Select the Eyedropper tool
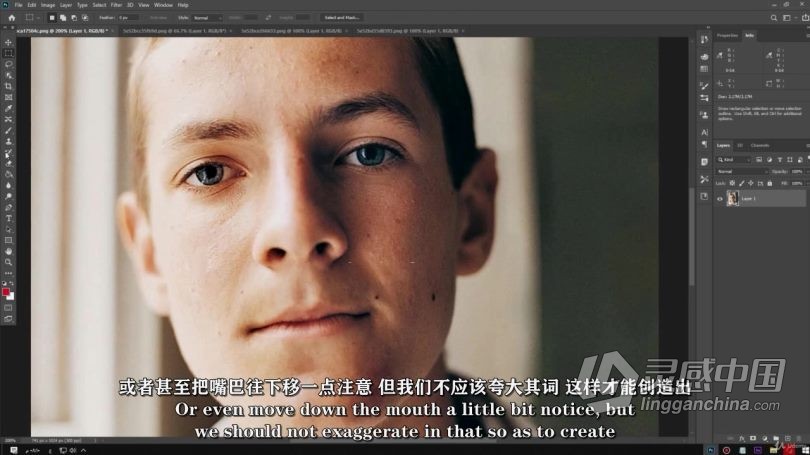 coord(8,108)
